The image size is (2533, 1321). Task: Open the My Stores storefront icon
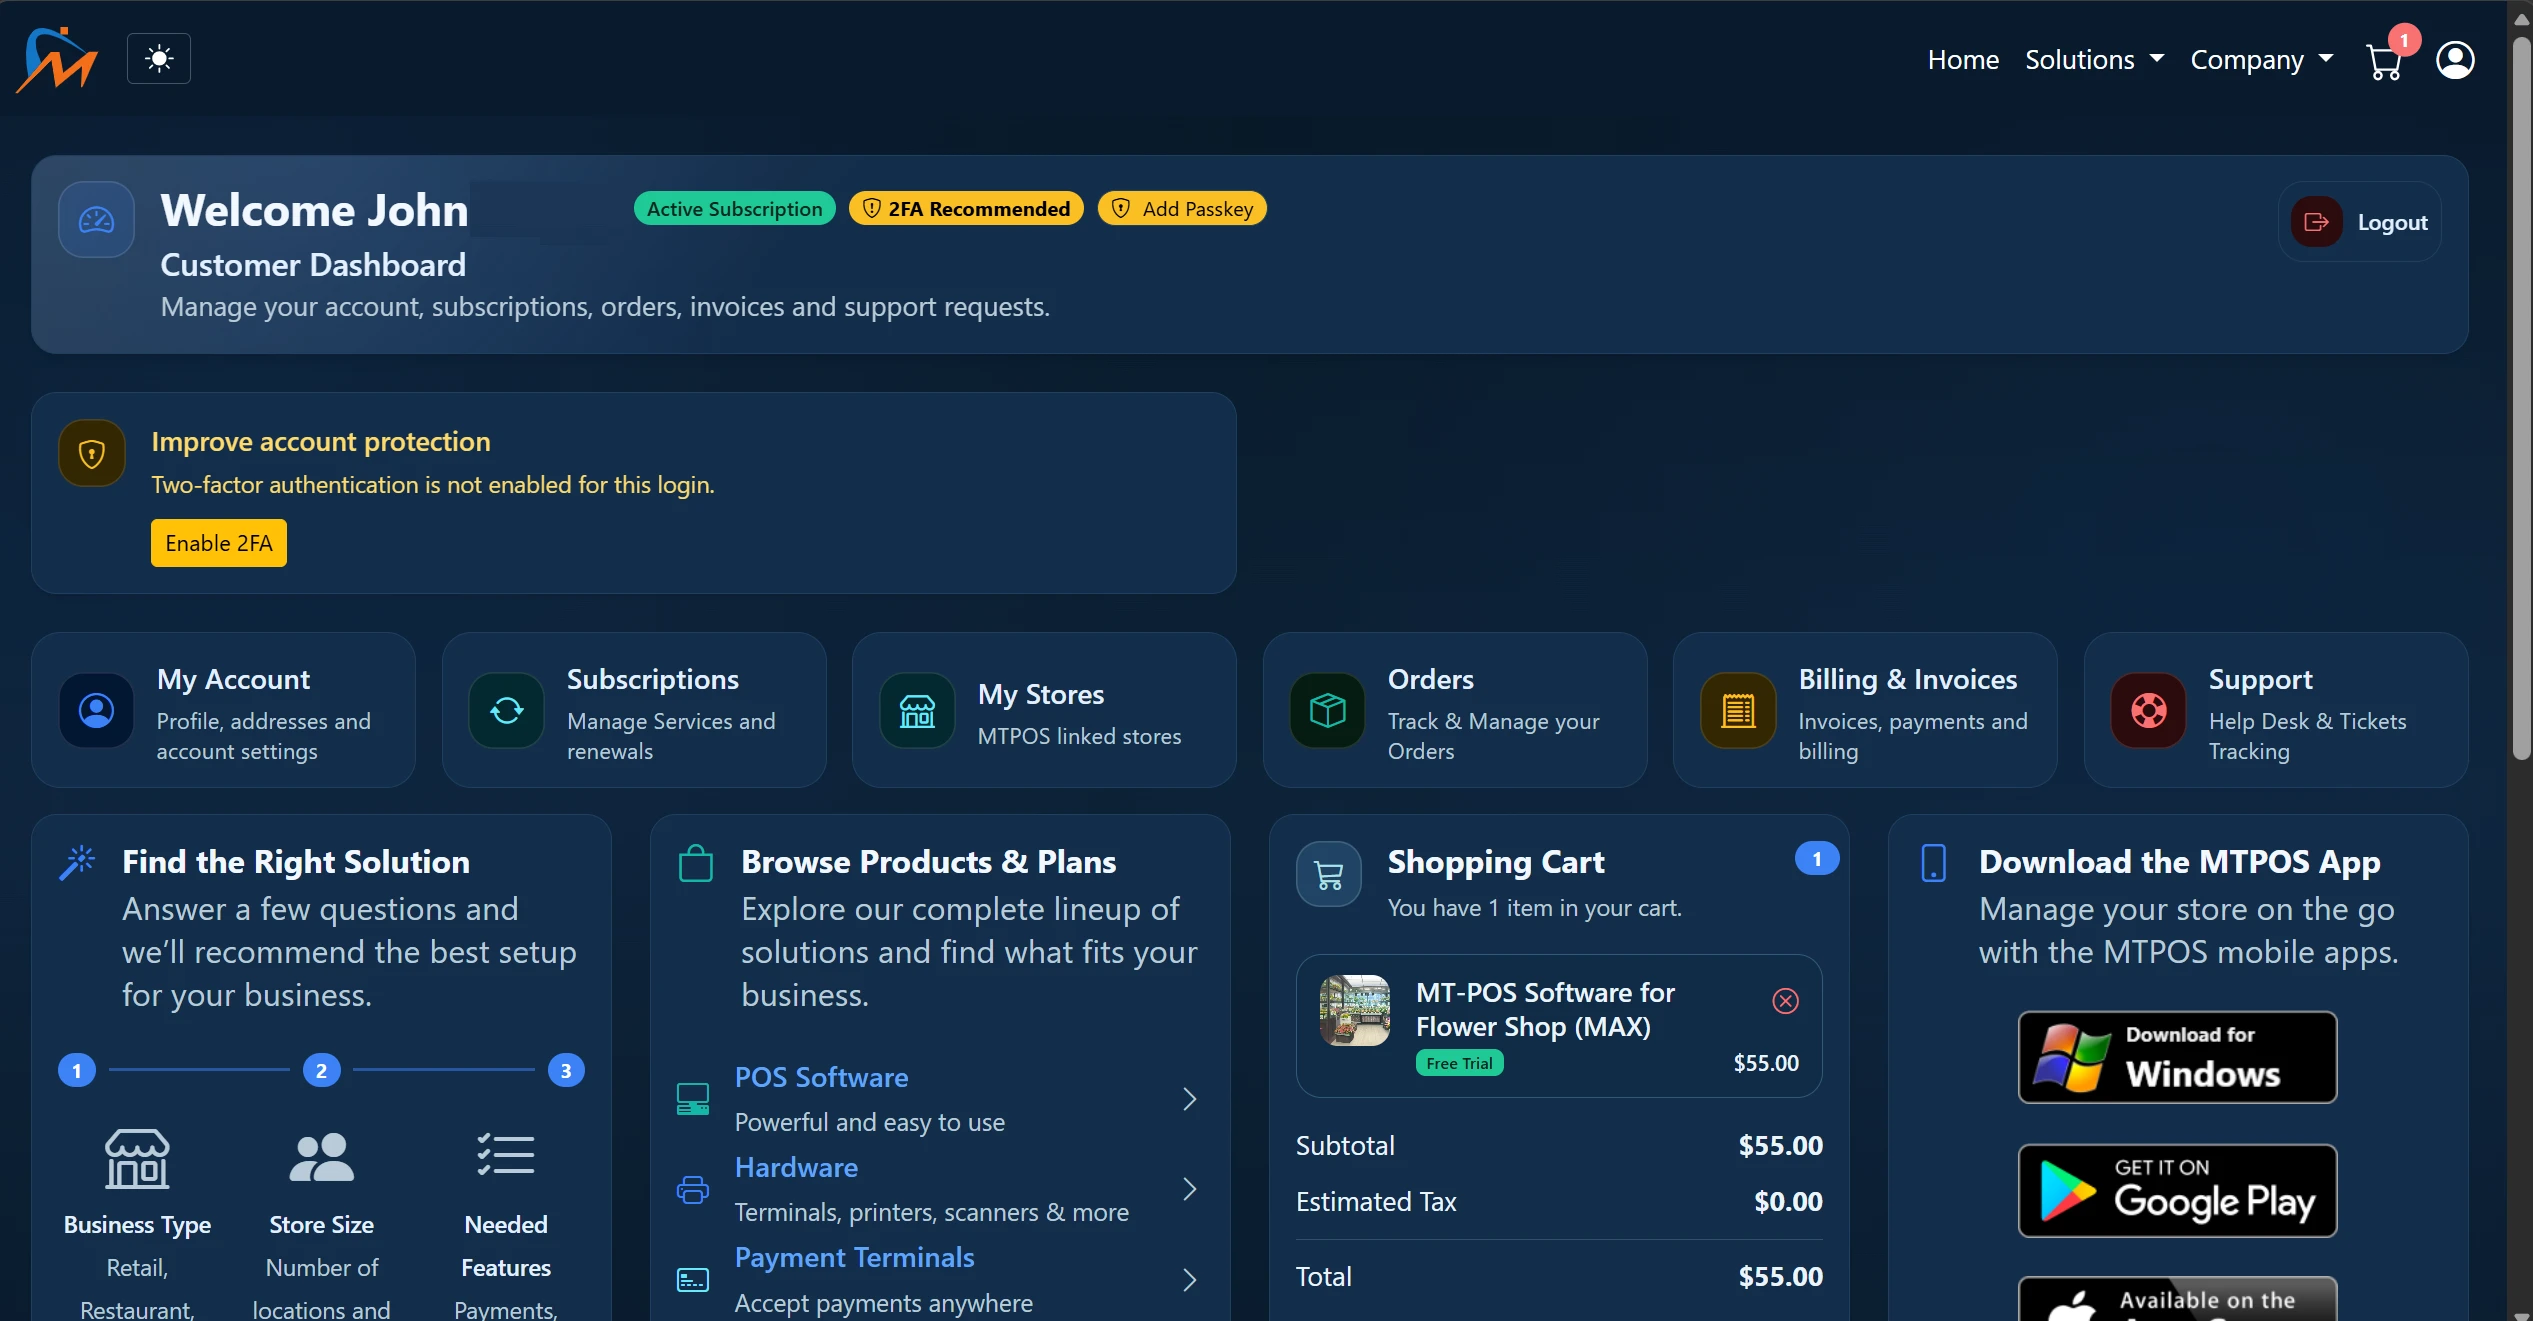pos(917,710)
